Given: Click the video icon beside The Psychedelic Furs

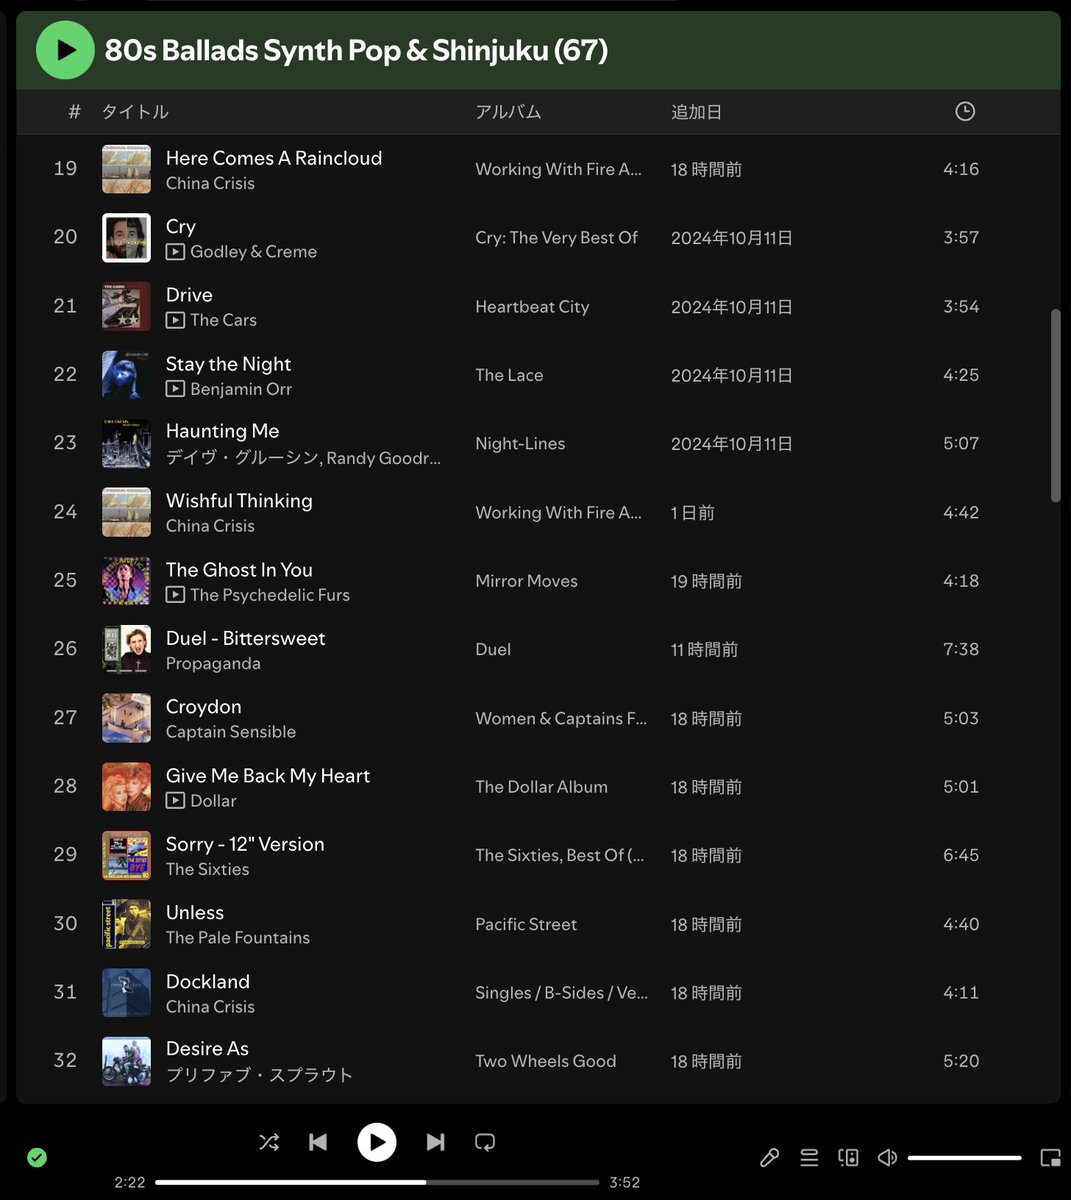Looking at the screenshot, I should [x=175, y=595].
